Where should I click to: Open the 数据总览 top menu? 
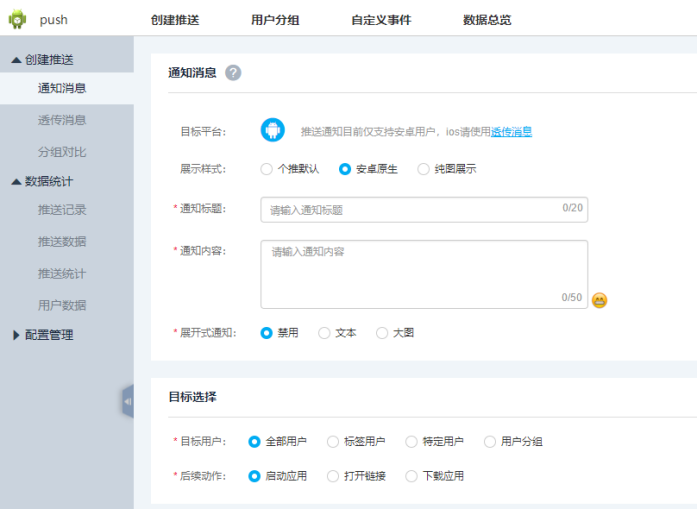[x=487, y=20]
